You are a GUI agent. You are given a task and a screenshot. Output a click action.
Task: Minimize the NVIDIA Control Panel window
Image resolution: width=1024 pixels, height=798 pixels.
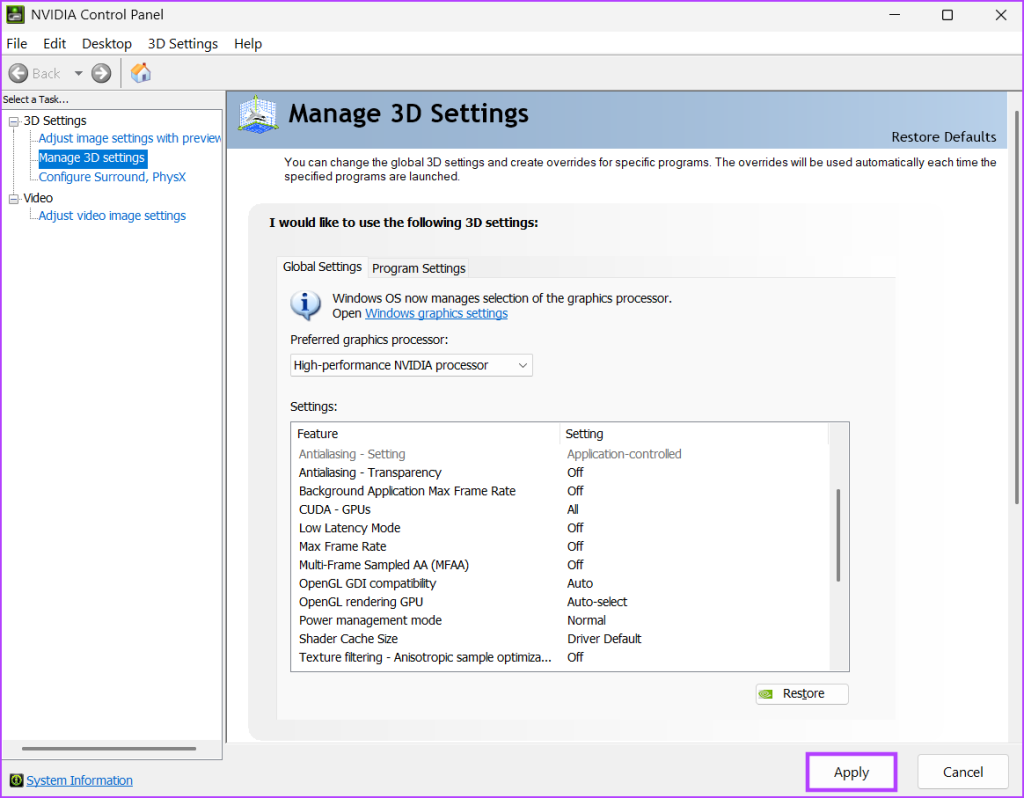pos(895,15)
